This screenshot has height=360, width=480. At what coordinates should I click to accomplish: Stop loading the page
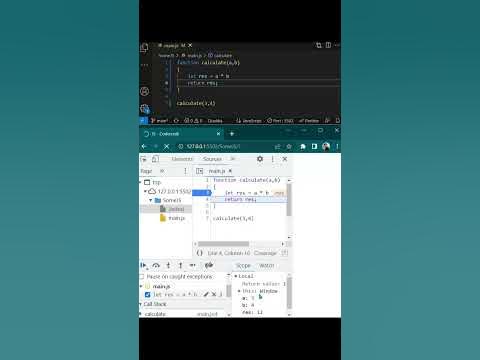tap(167, 146)
